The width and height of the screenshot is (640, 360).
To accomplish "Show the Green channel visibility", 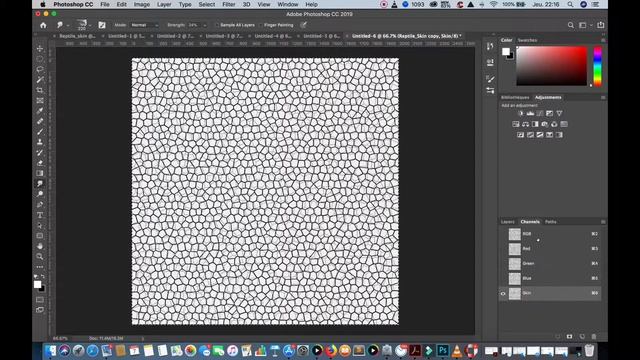I will pyautogui.click(x=503, y=264).
